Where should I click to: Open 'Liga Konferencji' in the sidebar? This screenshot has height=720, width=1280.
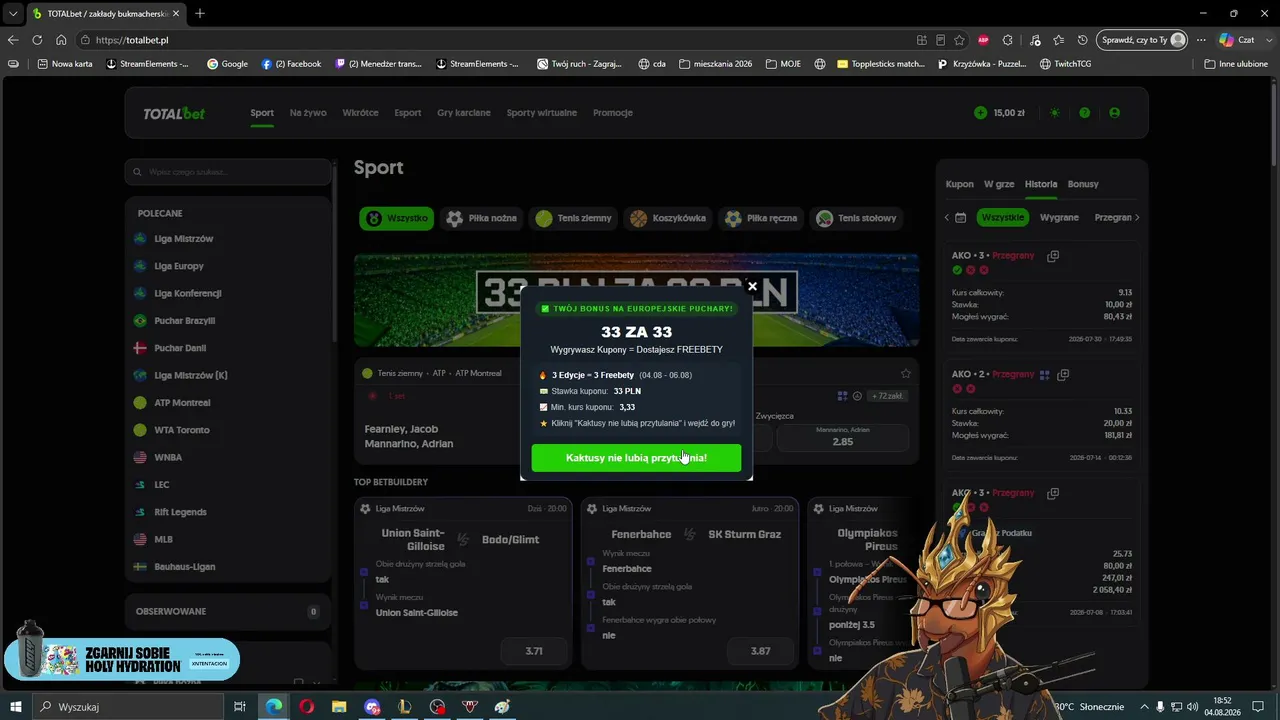click(x=187, y=293)
